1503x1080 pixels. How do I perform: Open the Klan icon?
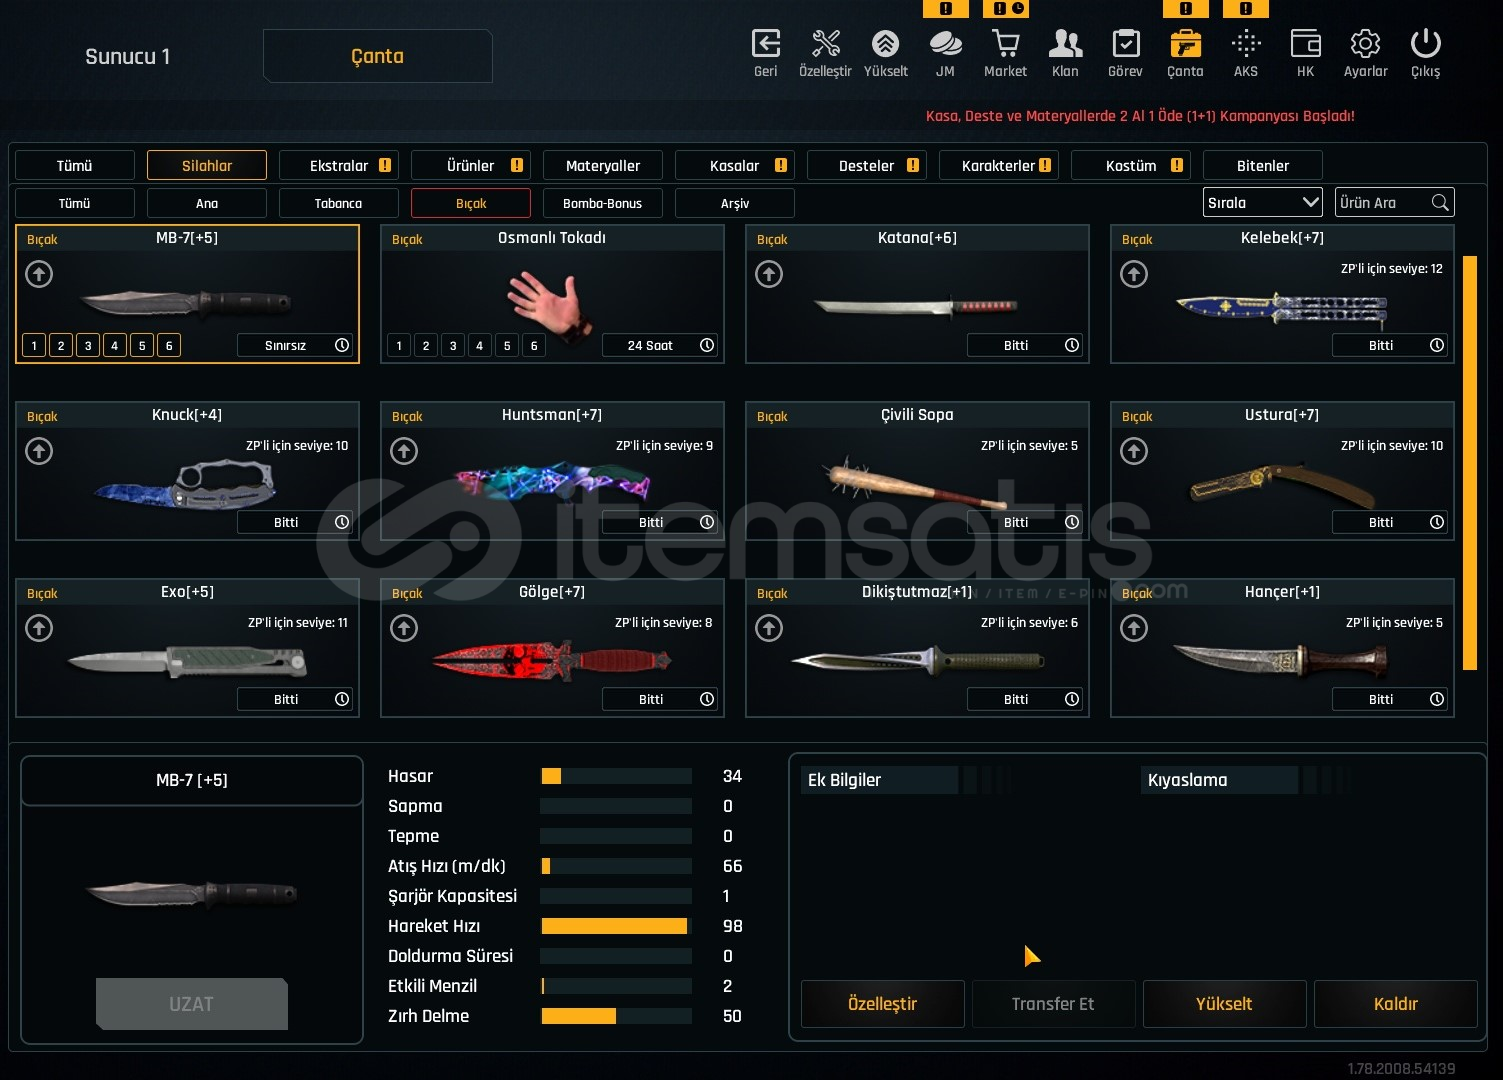point(1065,44)
